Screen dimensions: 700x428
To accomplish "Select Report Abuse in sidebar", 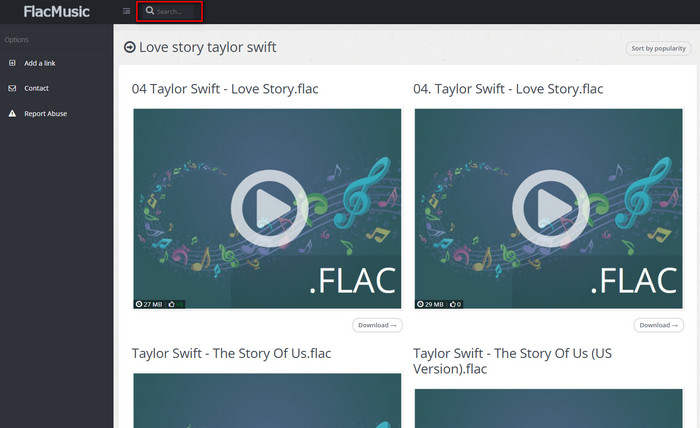I will (x=45, y=113).
